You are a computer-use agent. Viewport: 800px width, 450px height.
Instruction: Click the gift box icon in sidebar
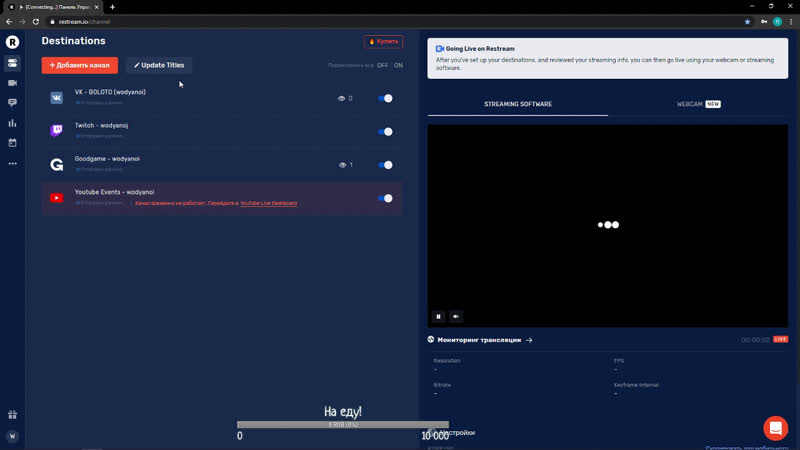(12, 414)
